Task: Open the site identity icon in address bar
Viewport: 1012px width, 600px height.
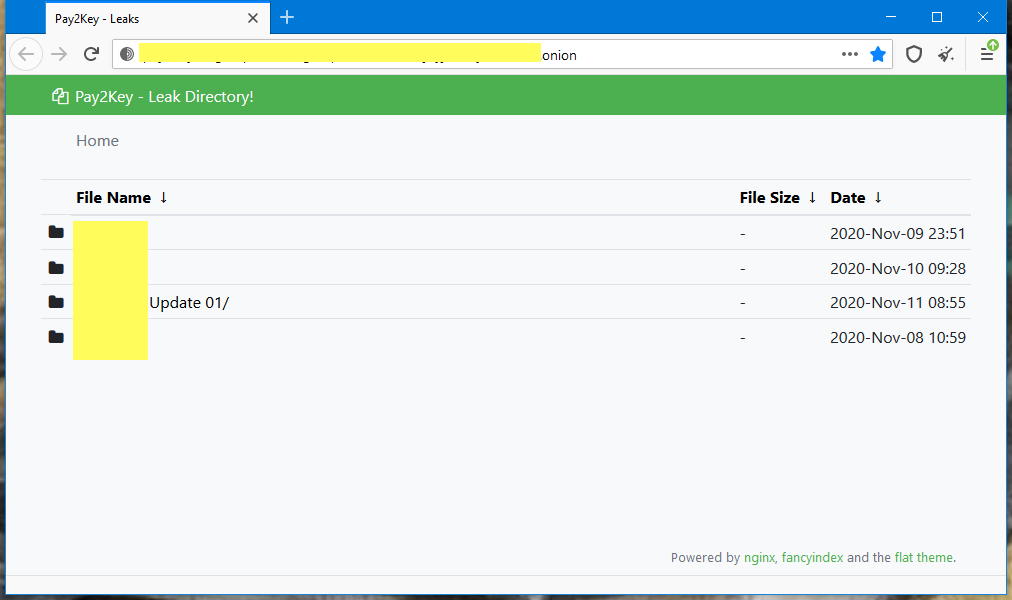Action: tap(127, 54)
